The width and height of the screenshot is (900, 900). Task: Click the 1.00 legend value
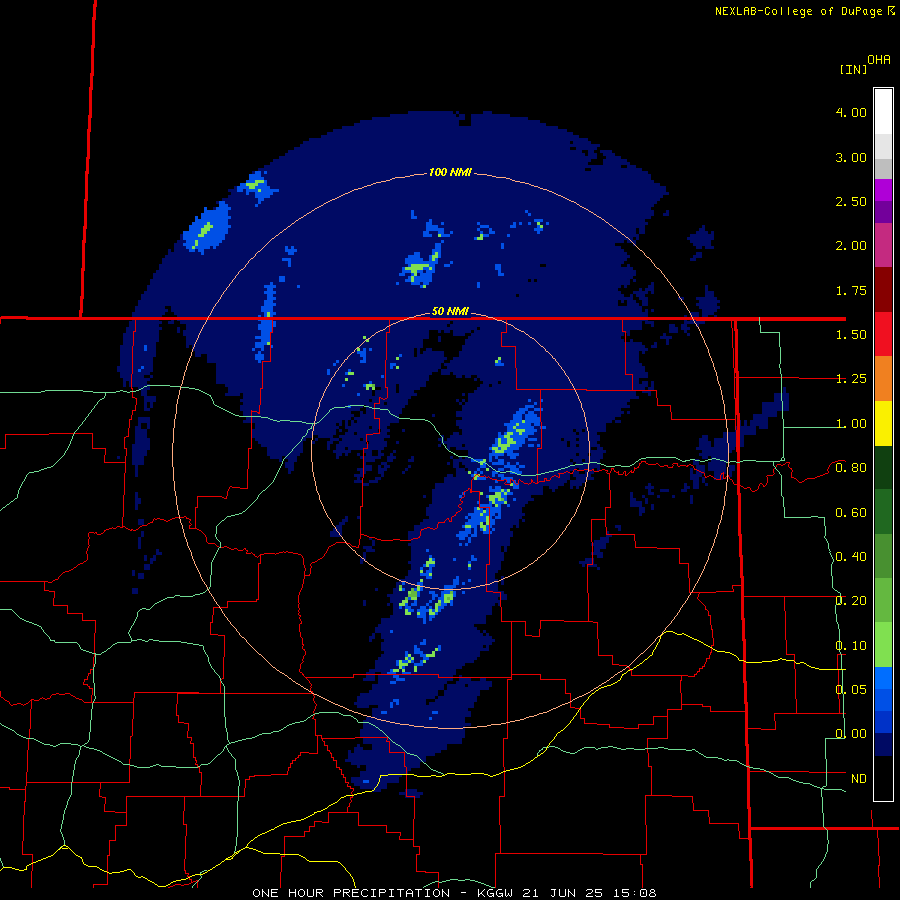point(851,424)
